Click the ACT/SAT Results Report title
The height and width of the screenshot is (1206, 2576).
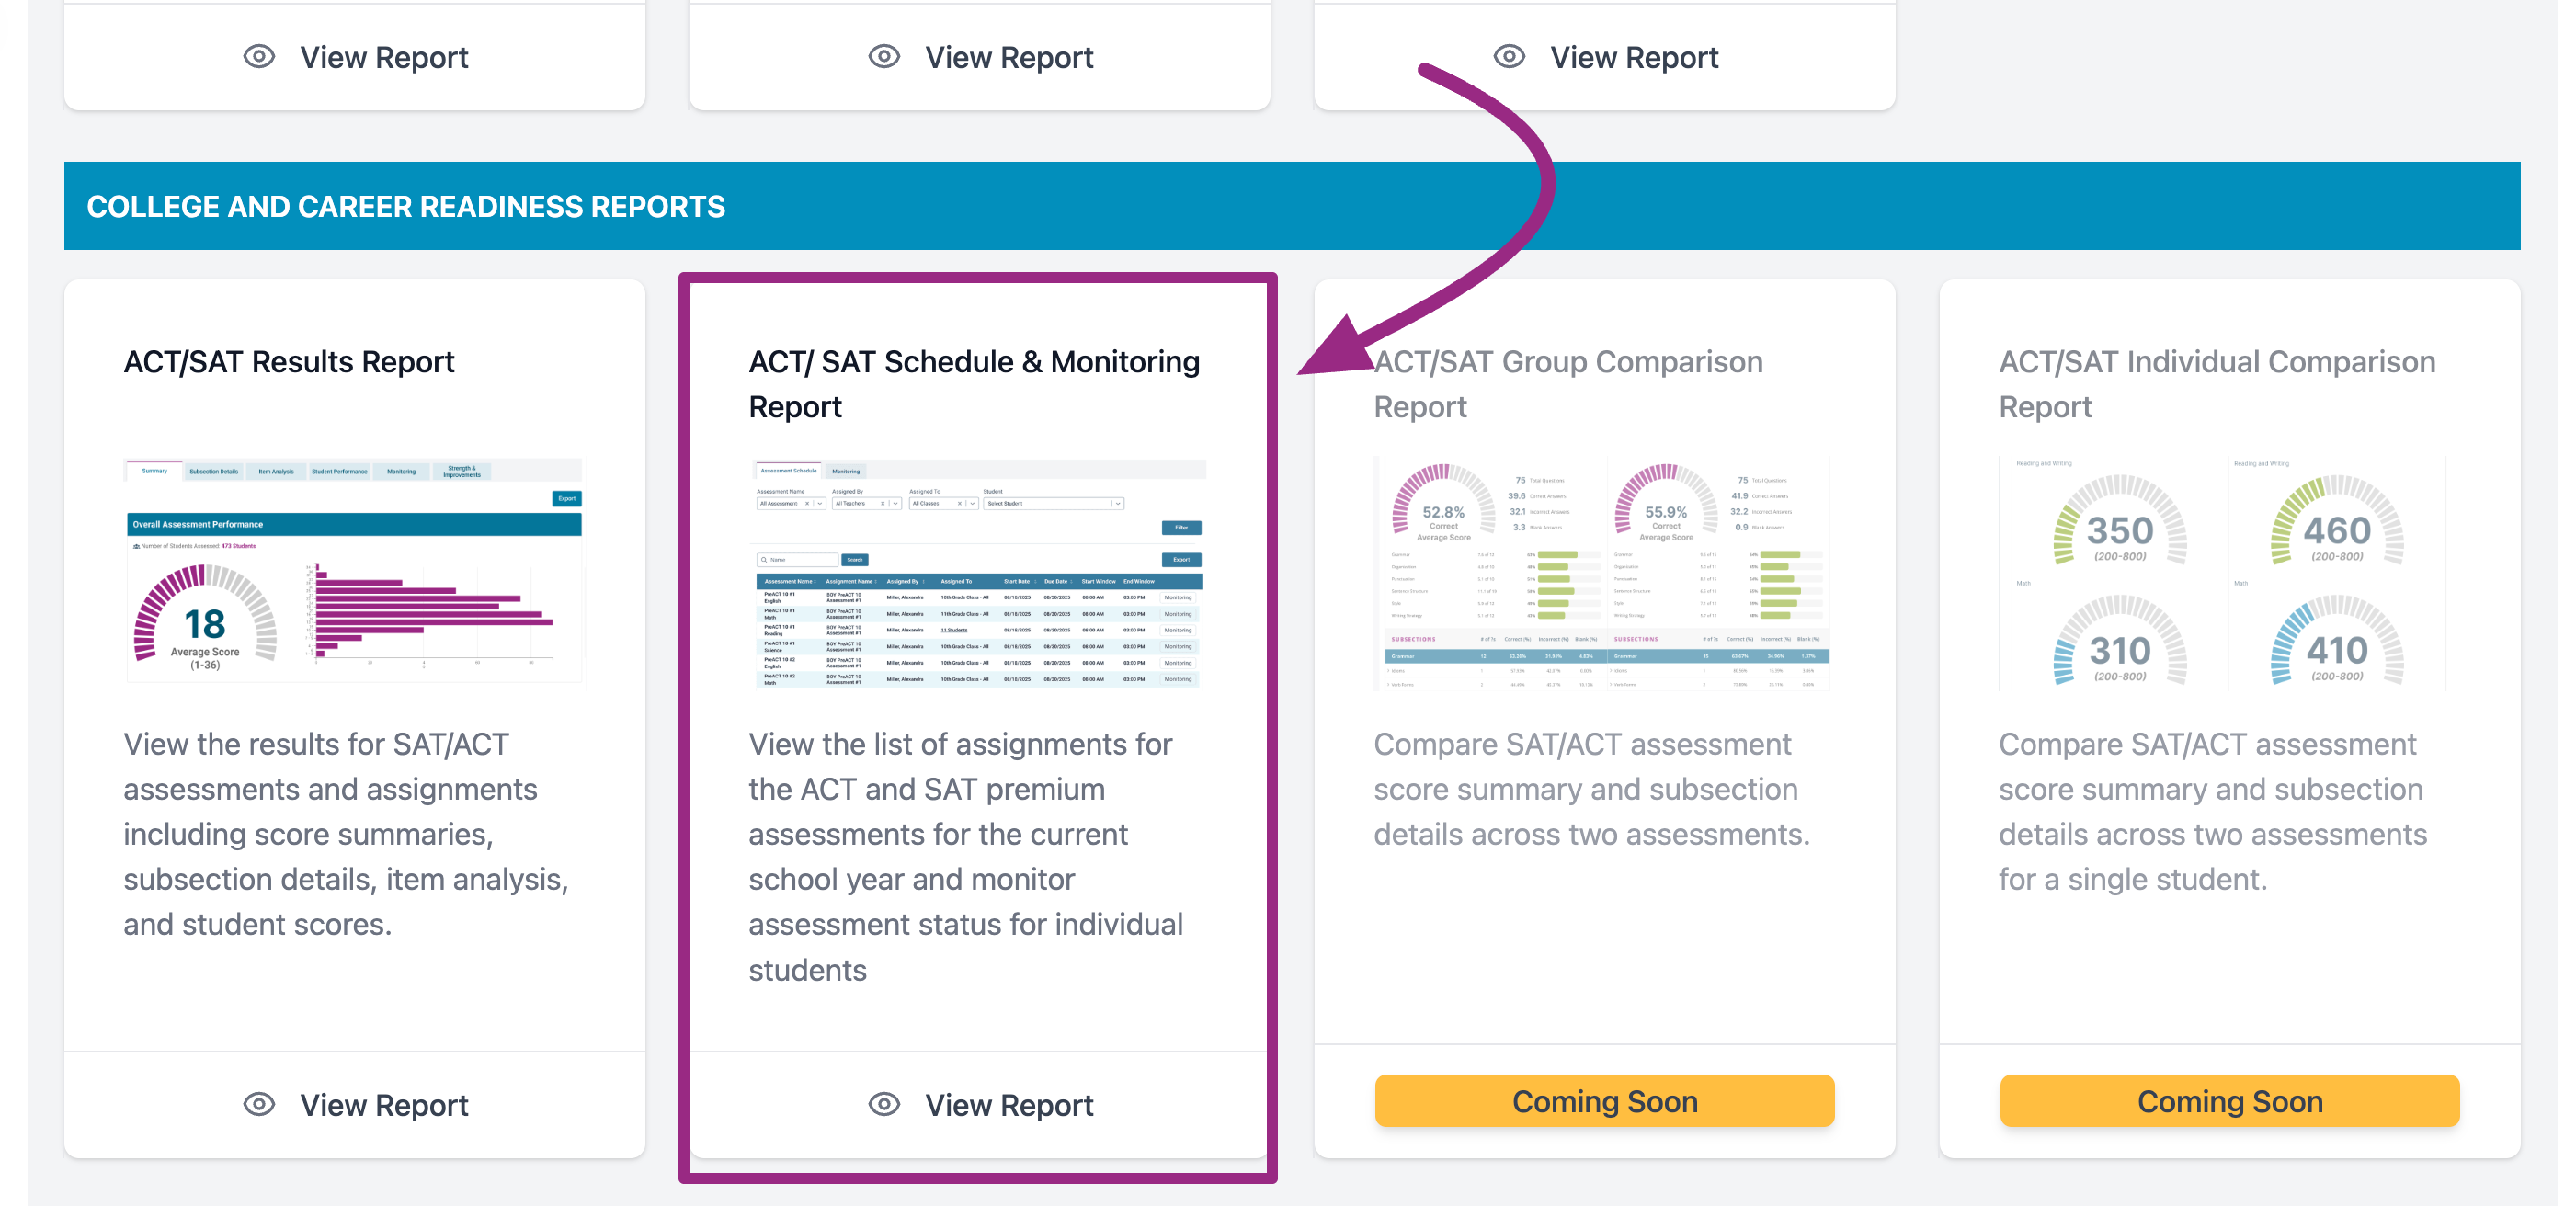289,362
